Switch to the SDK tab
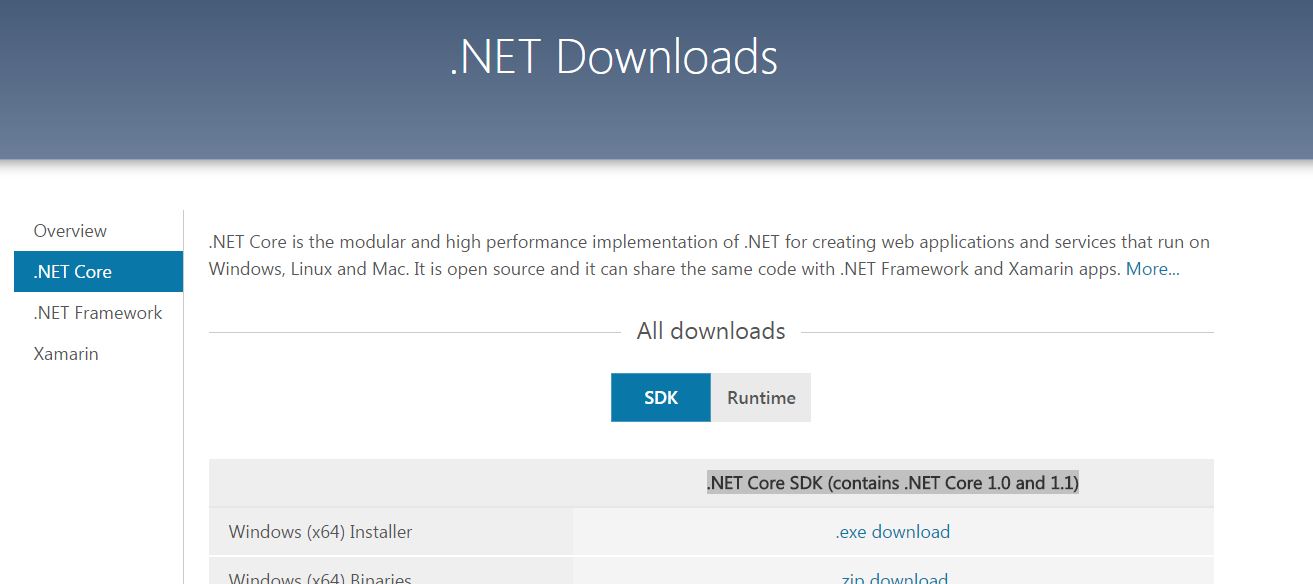 tap(661, 398)
